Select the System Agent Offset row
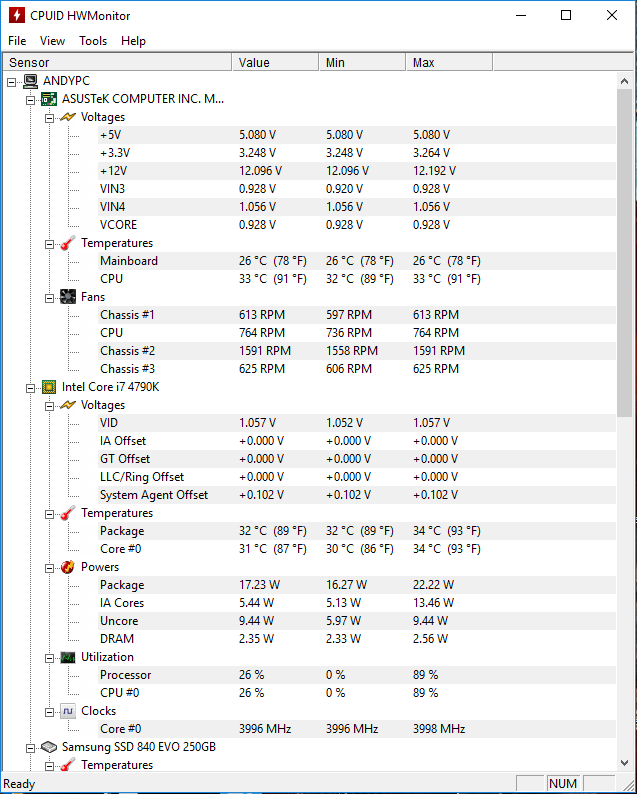Screen dimensions: 637x794 pyautogui.click(x=357, y=495)
